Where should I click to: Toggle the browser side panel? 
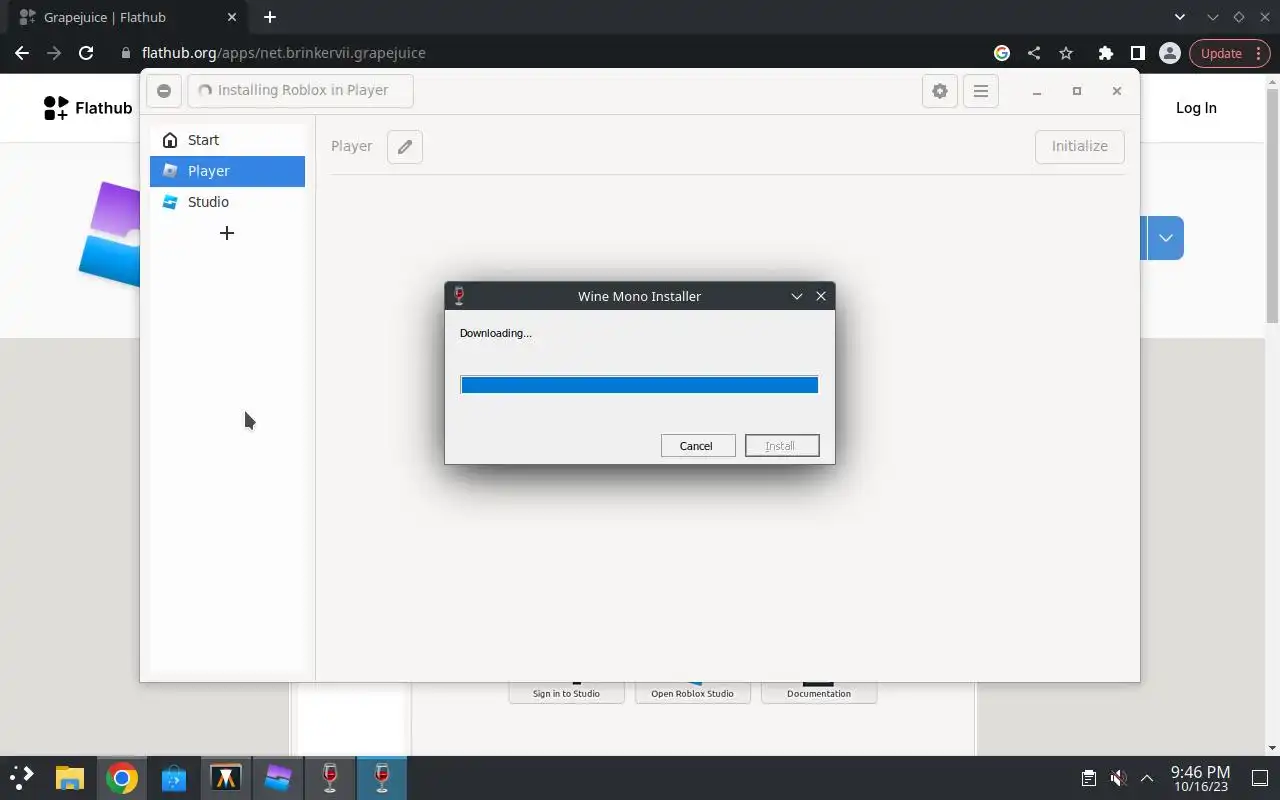(1137, 53)
